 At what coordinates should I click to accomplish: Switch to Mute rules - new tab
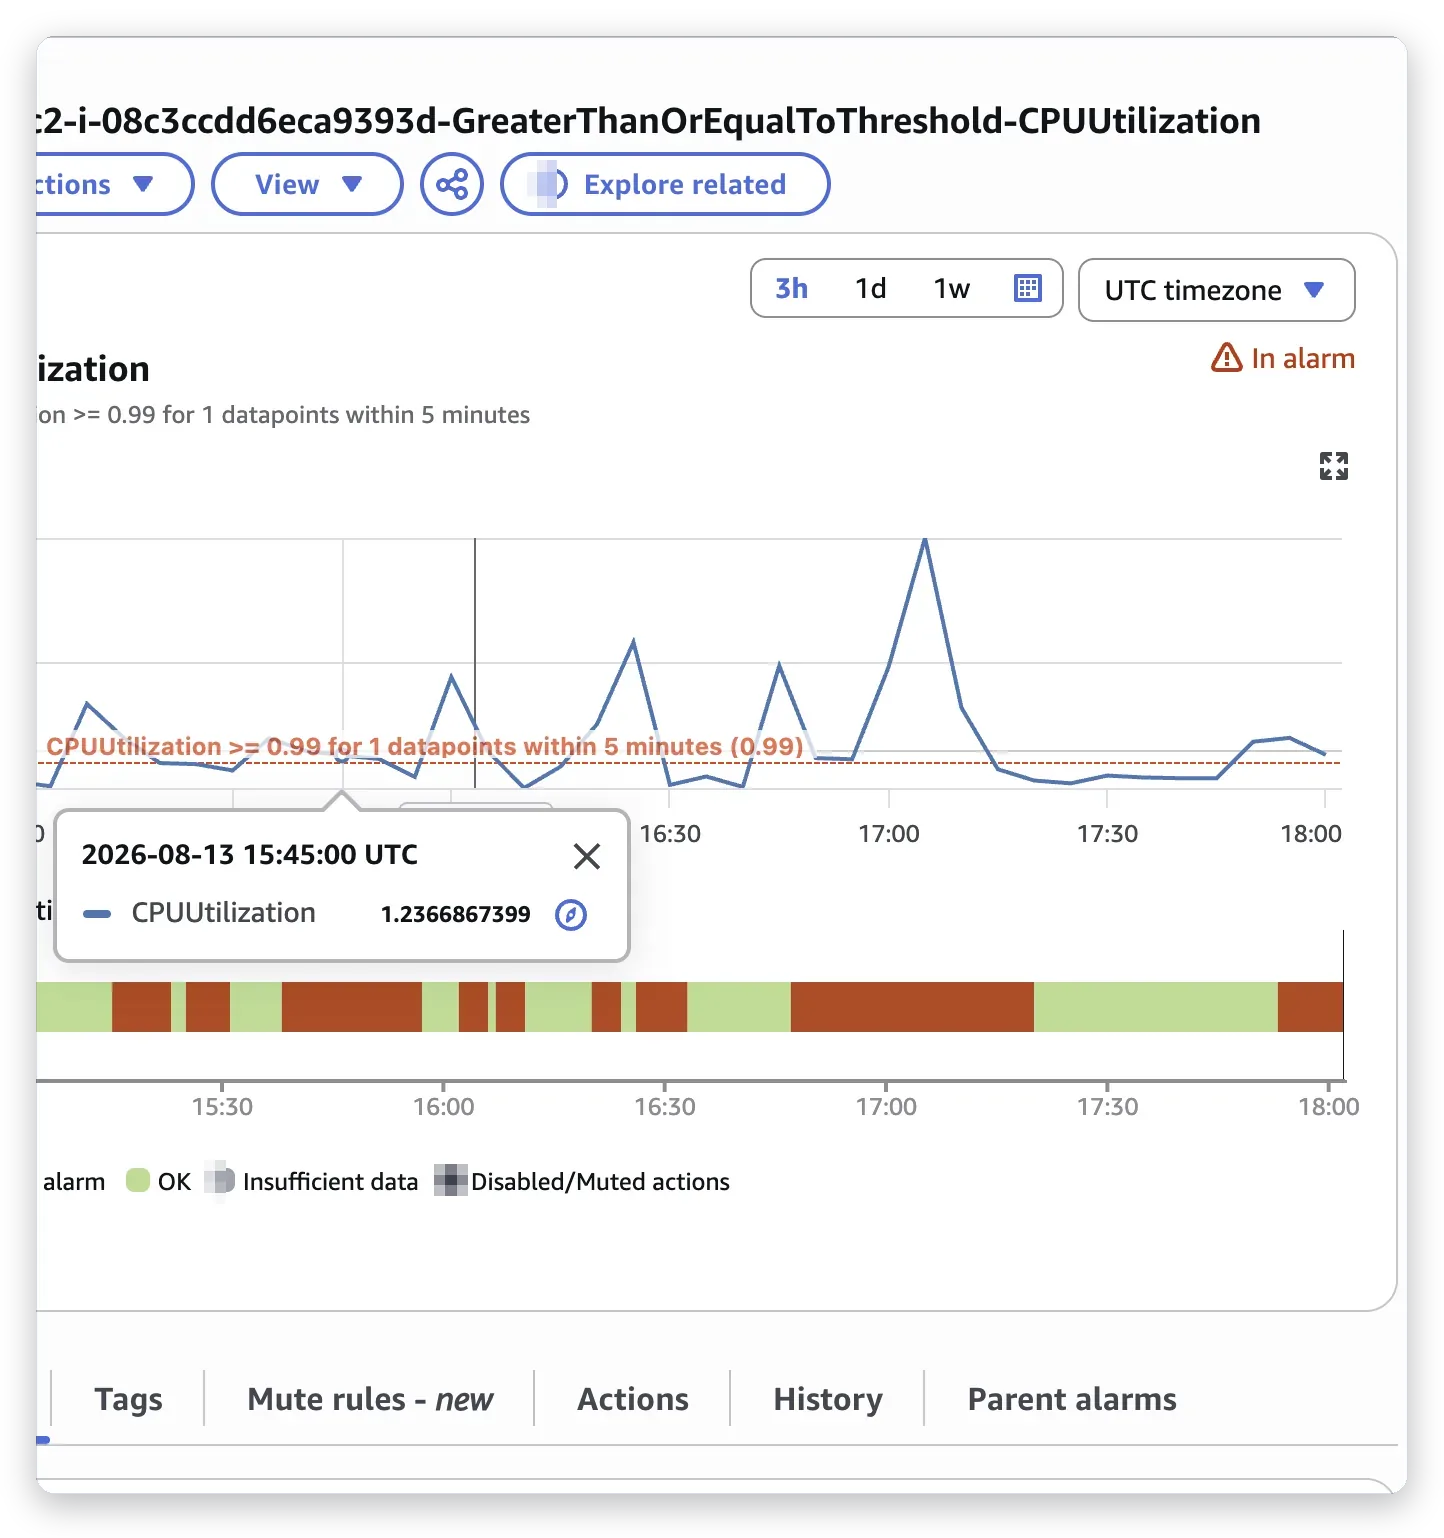pos(370,1399)
